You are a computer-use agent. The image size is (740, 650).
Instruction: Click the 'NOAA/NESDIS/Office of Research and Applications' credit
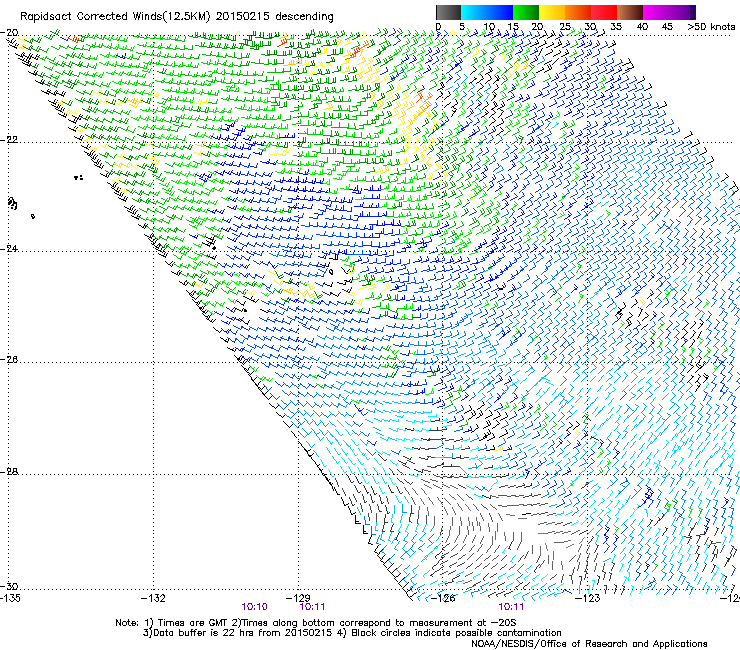pyautogui.click(x=589, y=644)
